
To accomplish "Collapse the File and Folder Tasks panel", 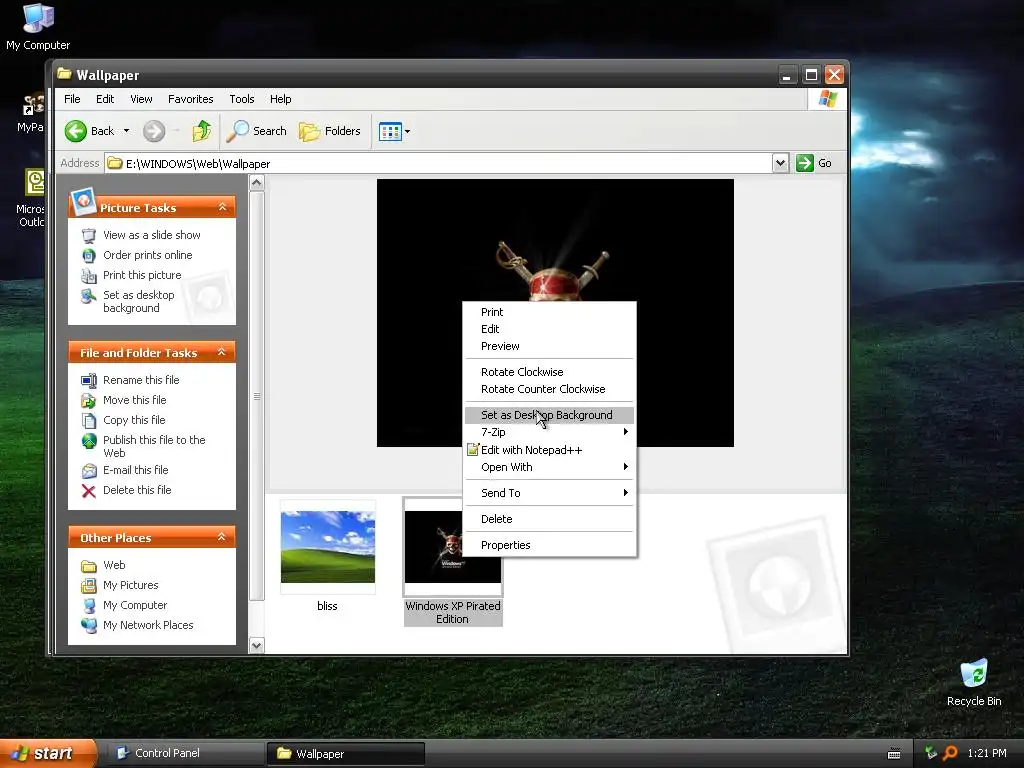I will 221,352.
